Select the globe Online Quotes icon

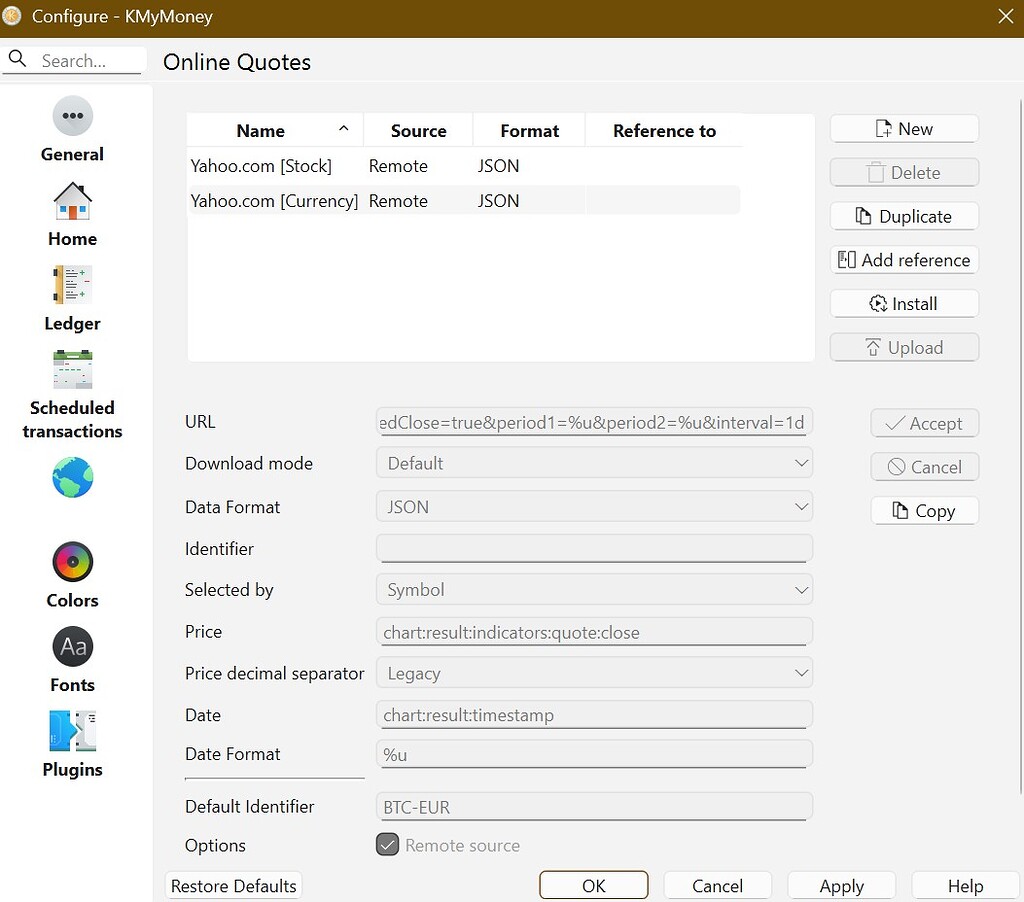click(72, 478)
